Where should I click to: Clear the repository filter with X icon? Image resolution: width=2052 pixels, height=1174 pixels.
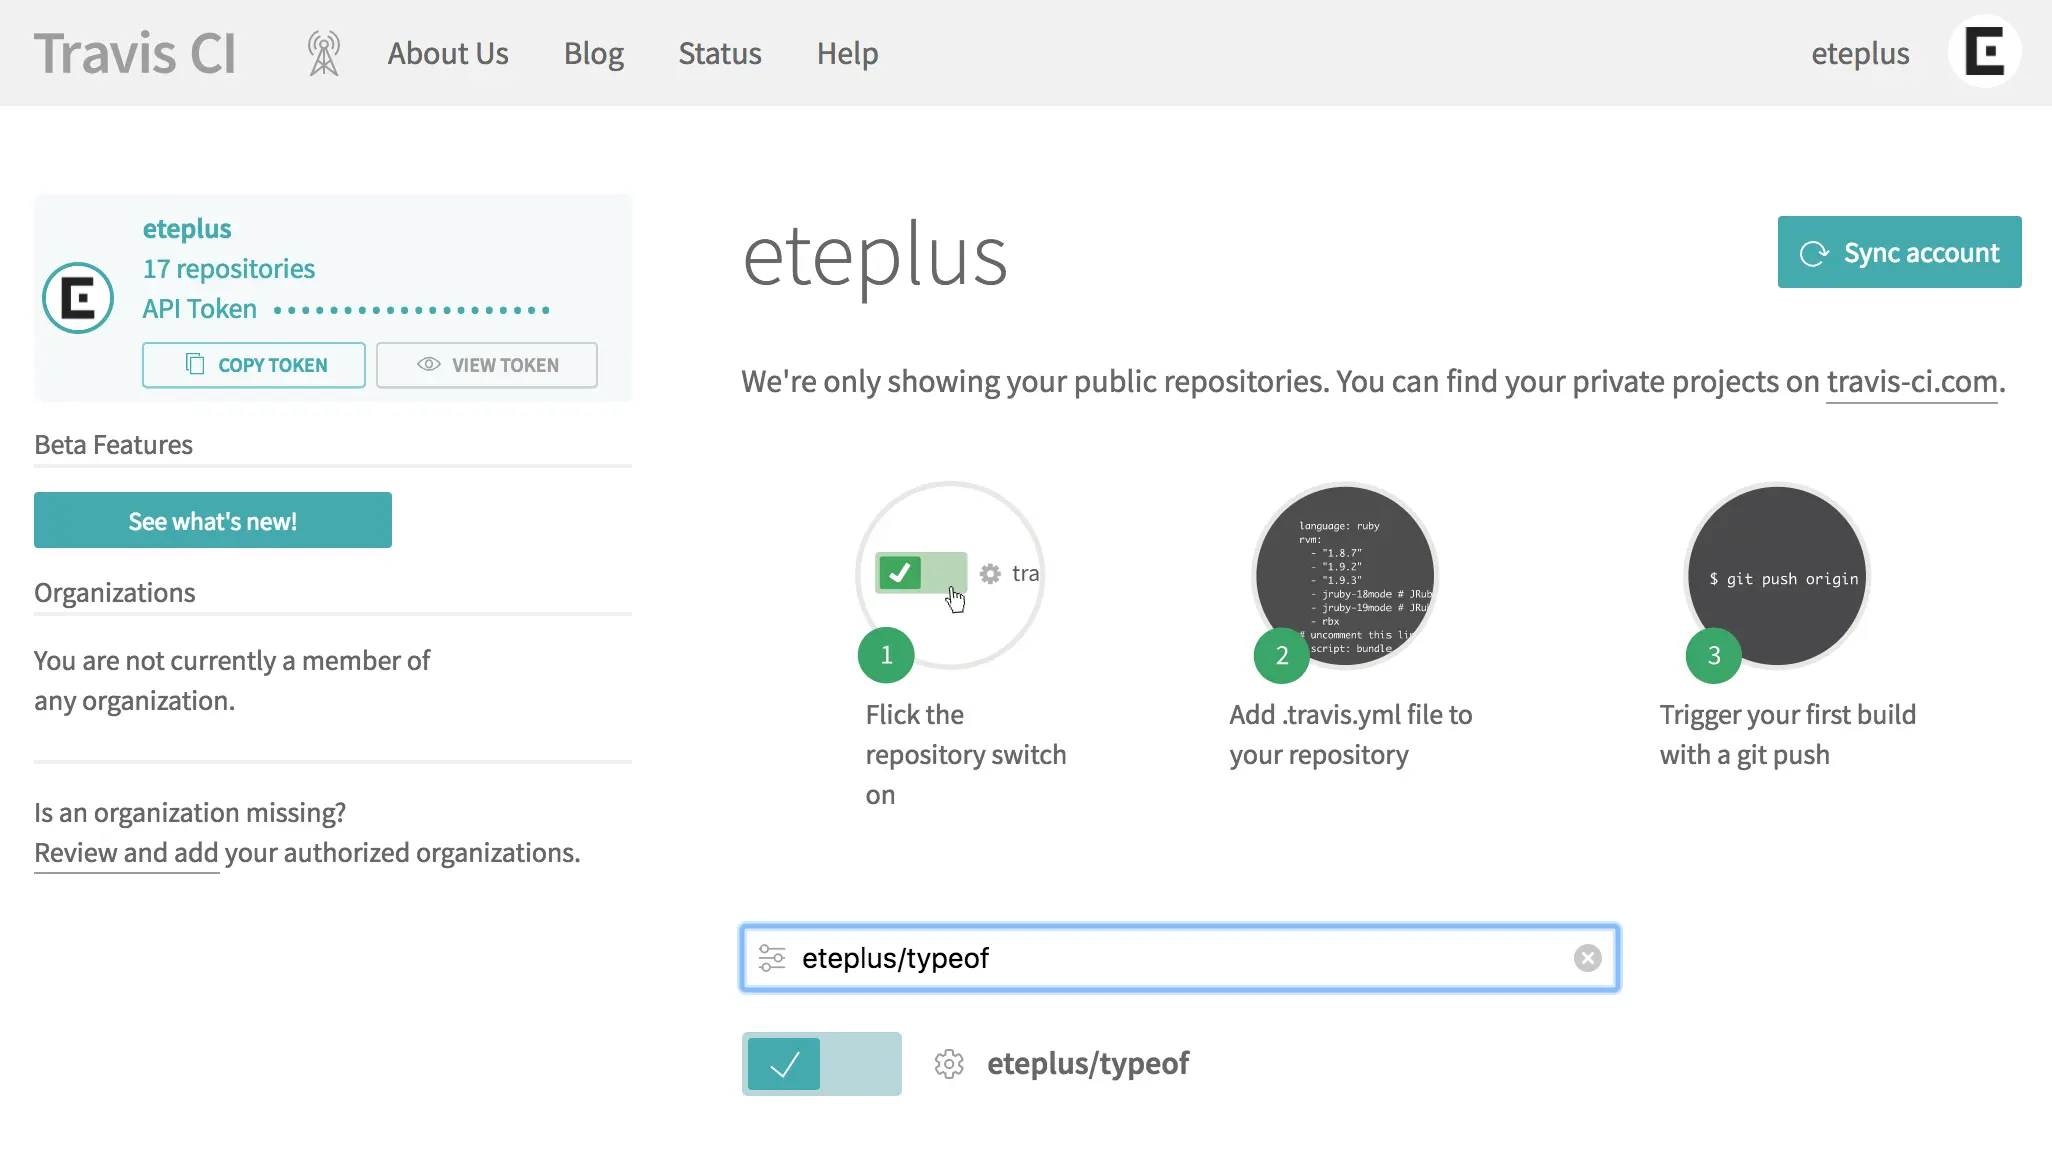click(1587, 958)
